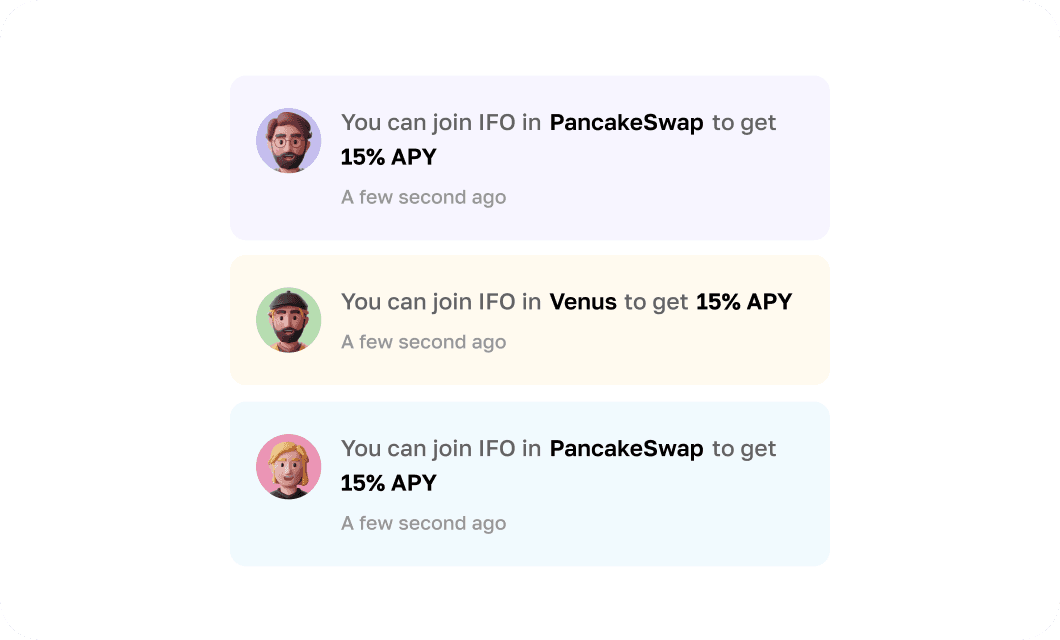
Task: Click 'You can join IFO in' in blue card
Action: coord(441,448)
